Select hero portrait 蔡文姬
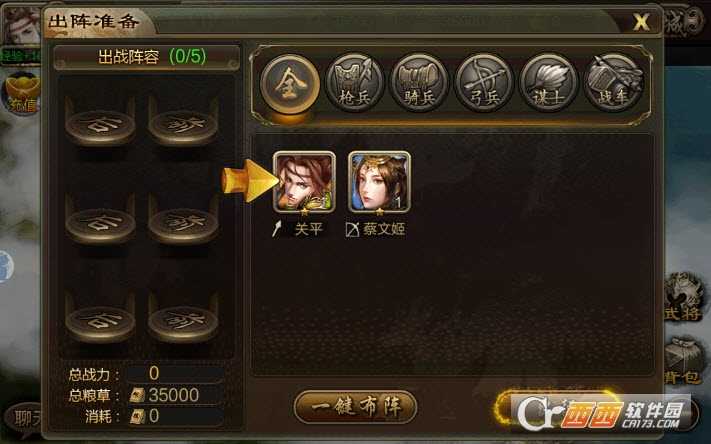711x444 pixels. pyautogui.click(x=379, y=182)
